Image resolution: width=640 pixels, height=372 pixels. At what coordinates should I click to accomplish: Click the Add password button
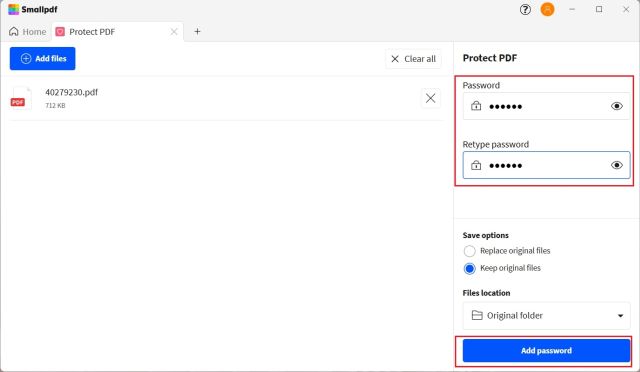click(x=546, y=350)
